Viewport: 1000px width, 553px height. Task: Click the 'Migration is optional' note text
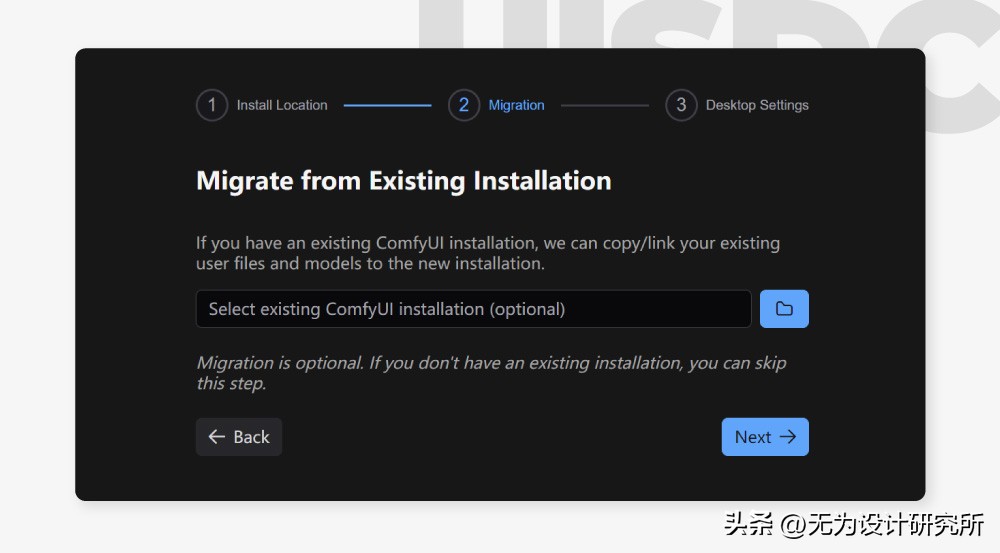coord(491,373)
